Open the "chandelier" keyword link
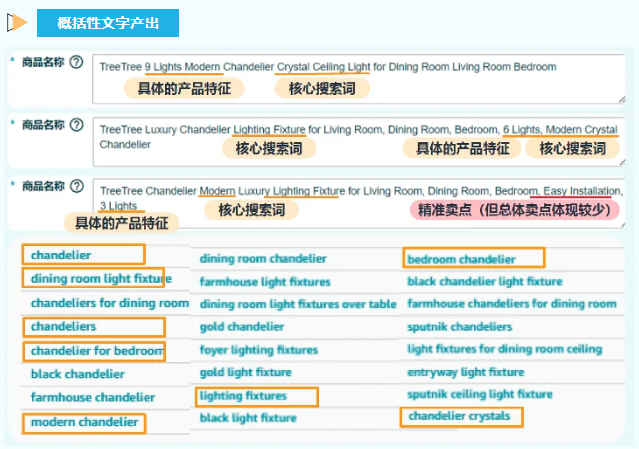639x449 pixels. (x=61, y=255)
